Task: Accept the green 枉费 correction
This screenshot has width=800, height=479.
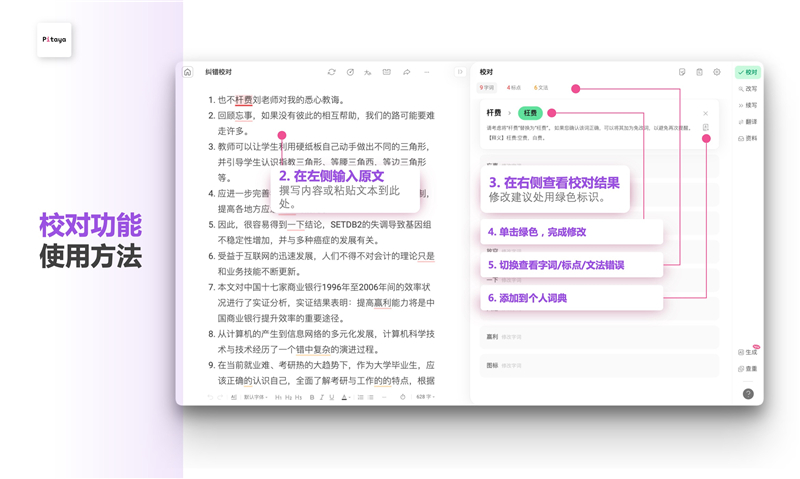Action: (x=530, y=113)
